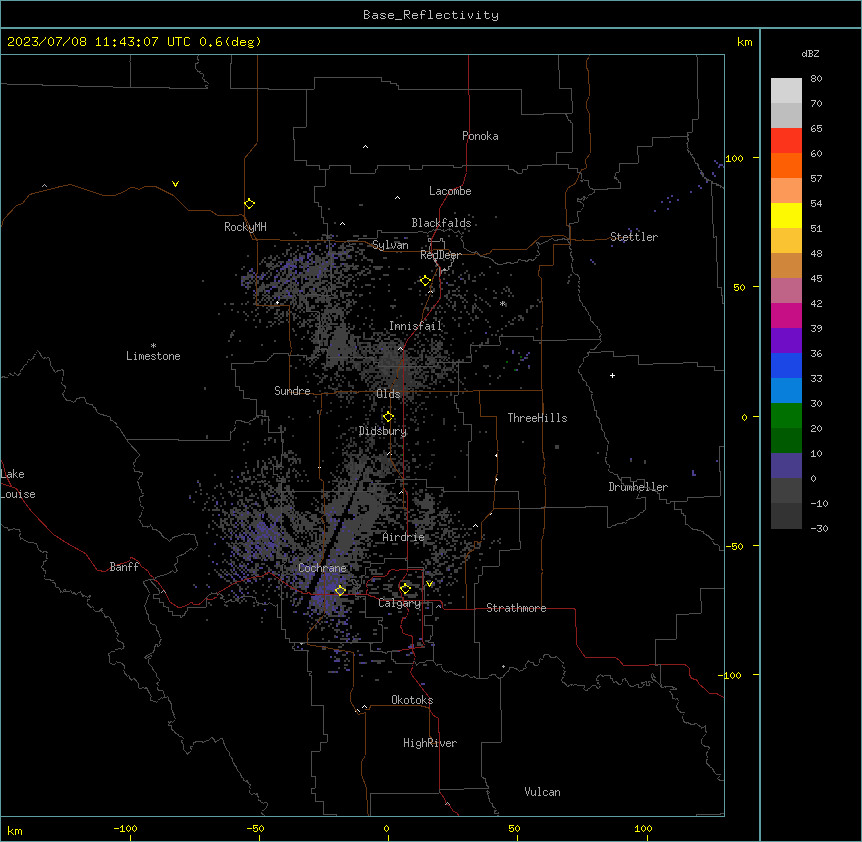The width and height of the screenshot is (862, 842).
Task: Click the Olds label
Action: (388, 394)
